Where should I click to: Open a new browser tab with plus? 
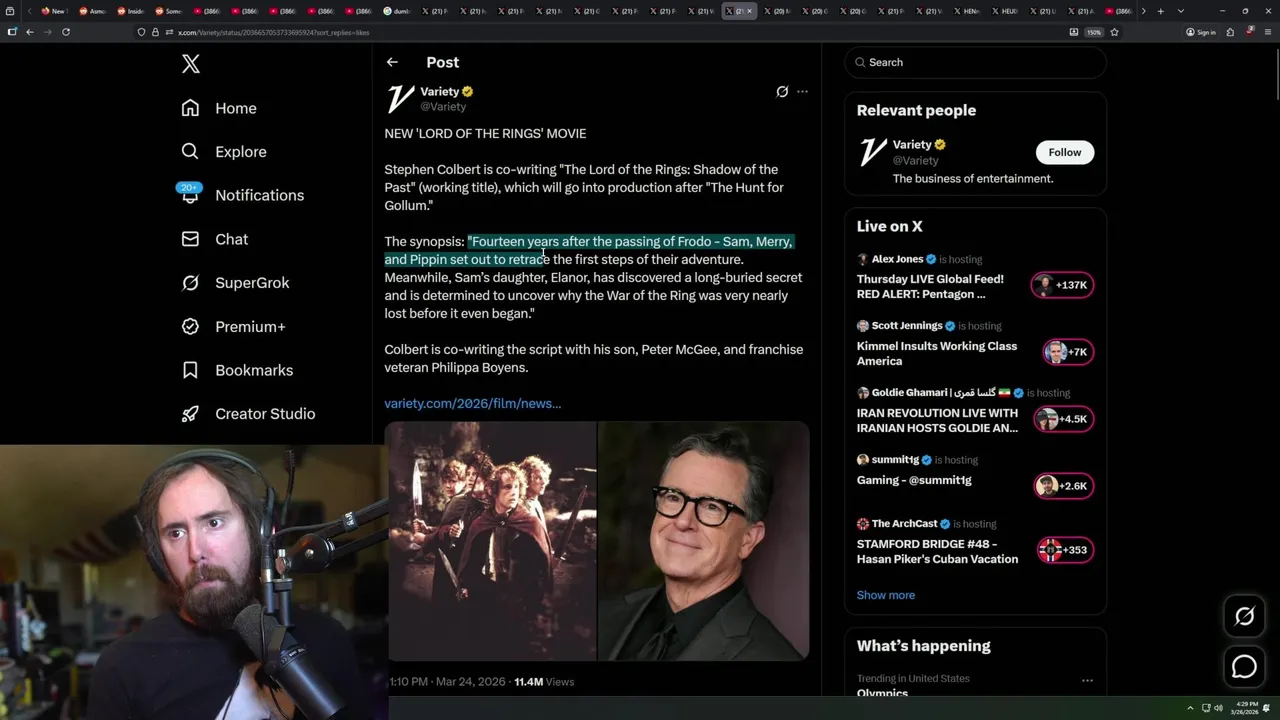coord(1160,11)
